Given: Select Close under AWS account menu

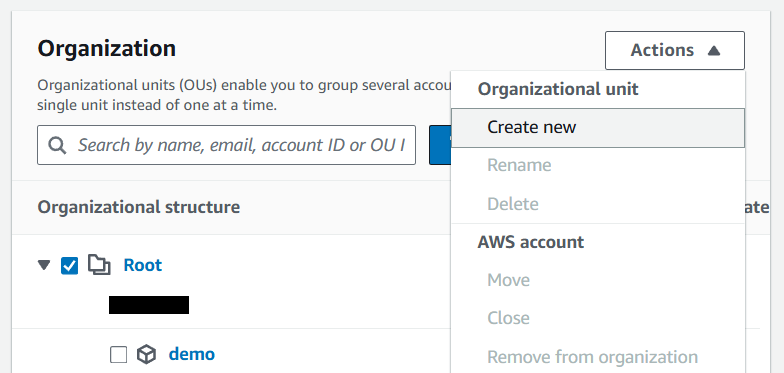Looking at the screenshot, I should click(508, 318).
